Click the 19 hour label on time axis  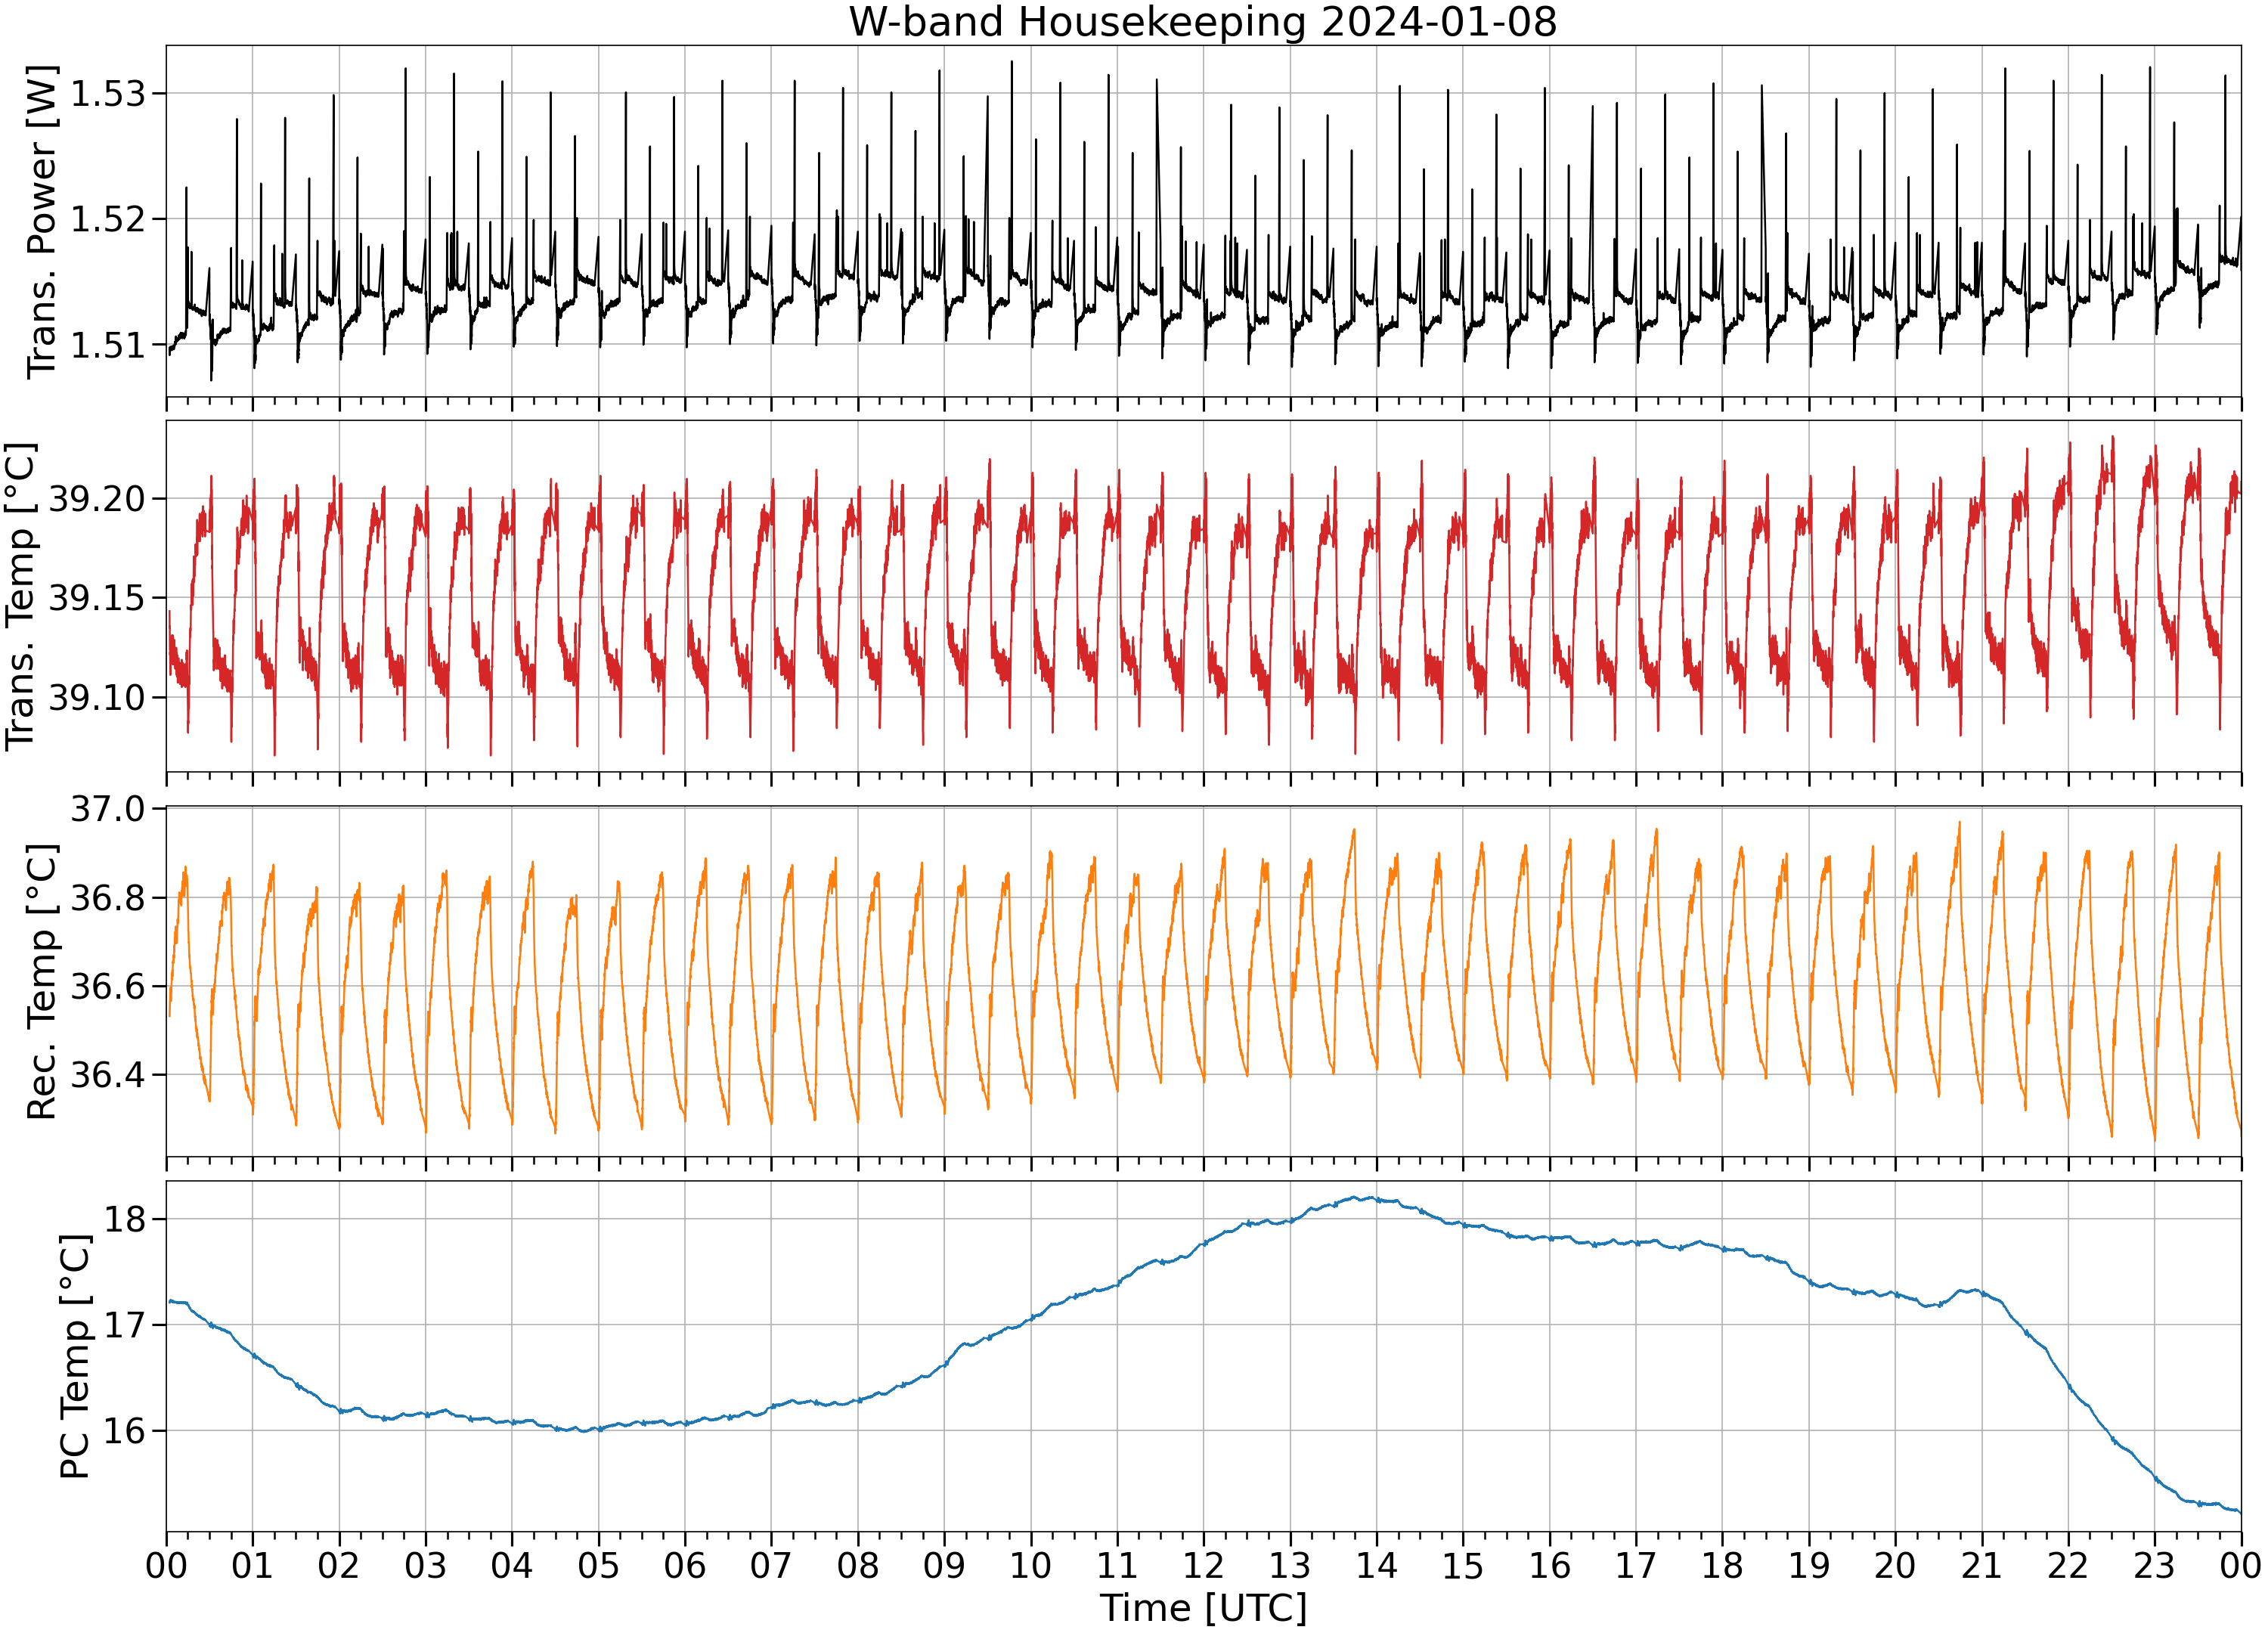[x=1809, y=1565]
